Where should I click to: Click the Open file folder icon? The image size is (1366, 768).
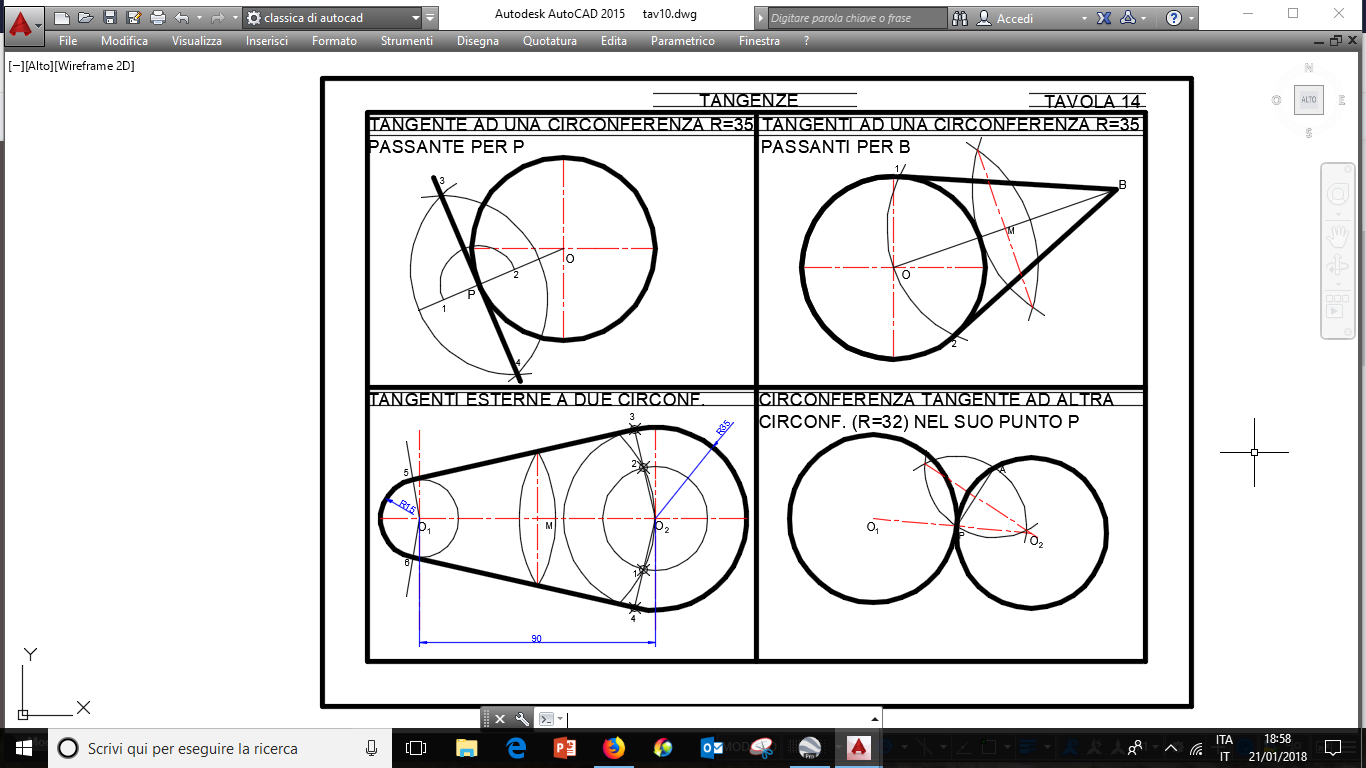[85, 18]
